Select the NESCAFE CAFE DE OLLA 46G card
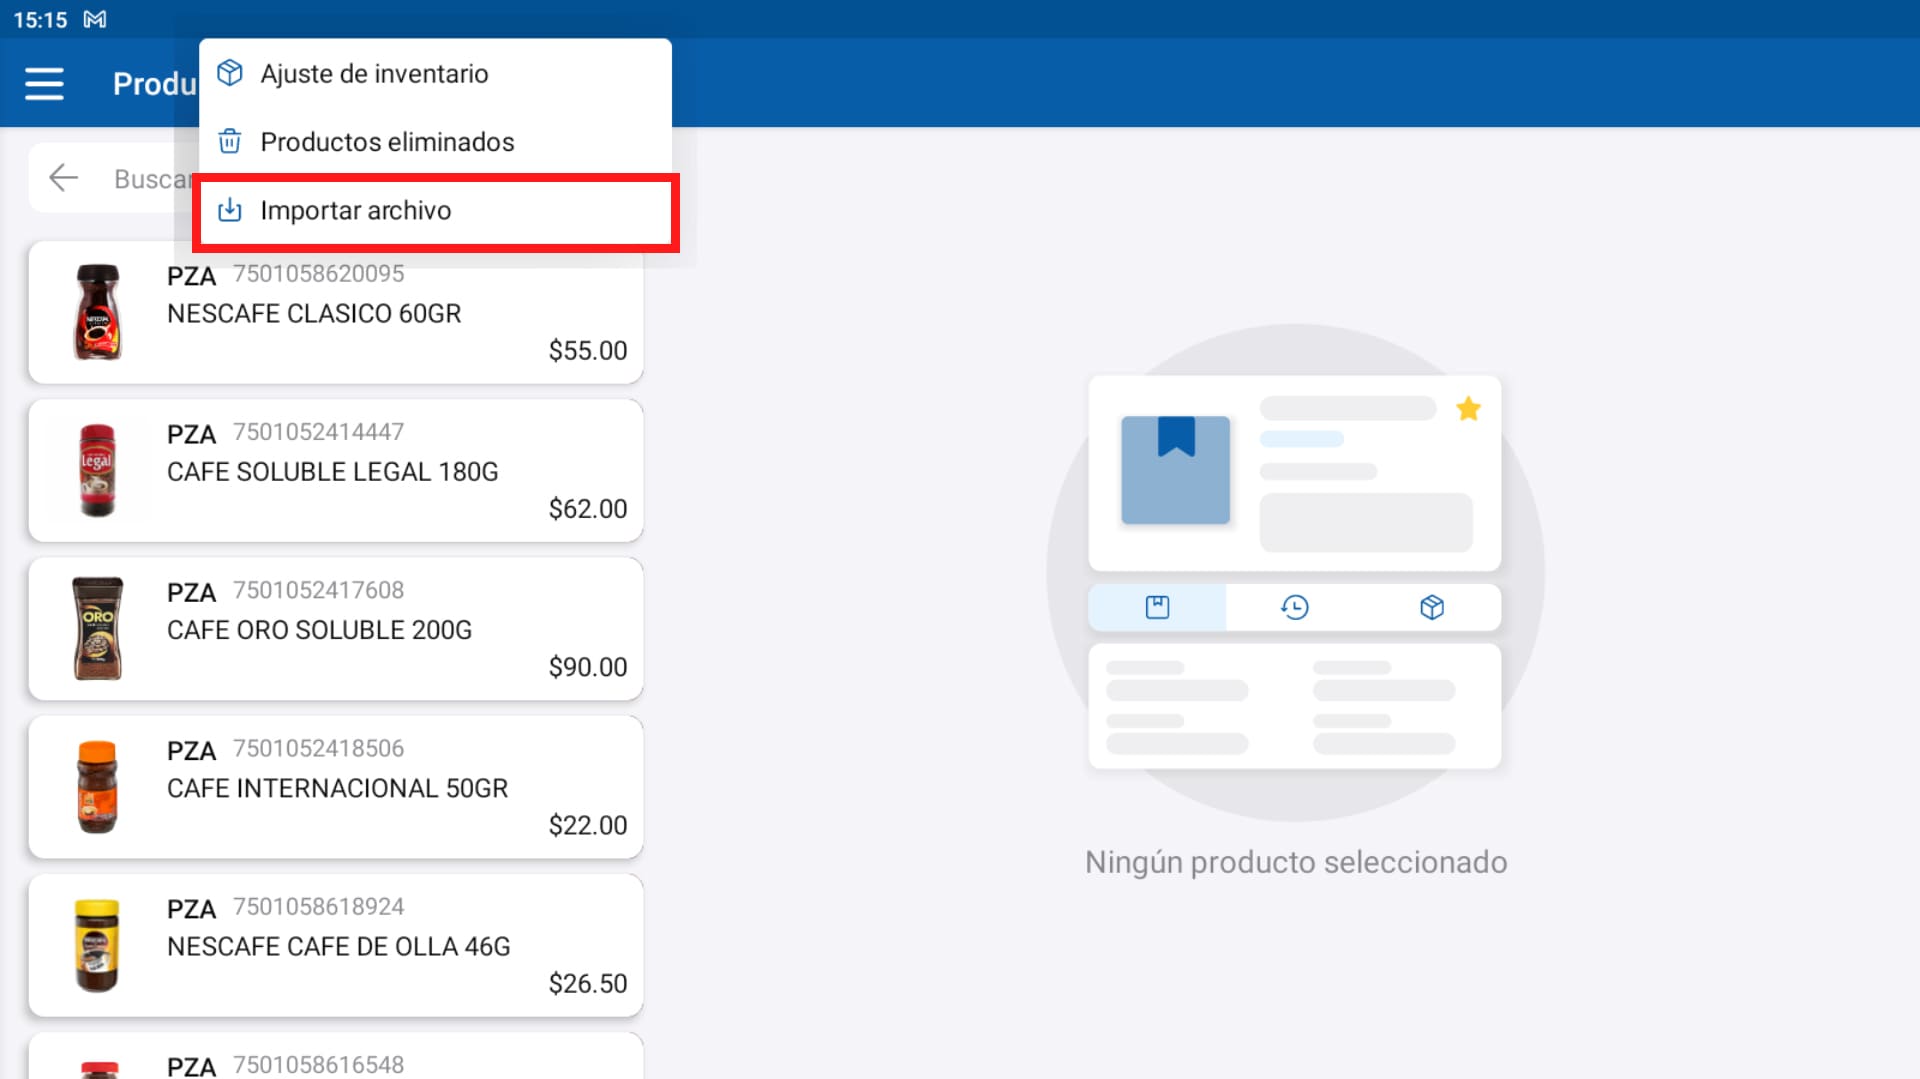Viewport: 1920px width, 1079px height. (x=336, y=944)
